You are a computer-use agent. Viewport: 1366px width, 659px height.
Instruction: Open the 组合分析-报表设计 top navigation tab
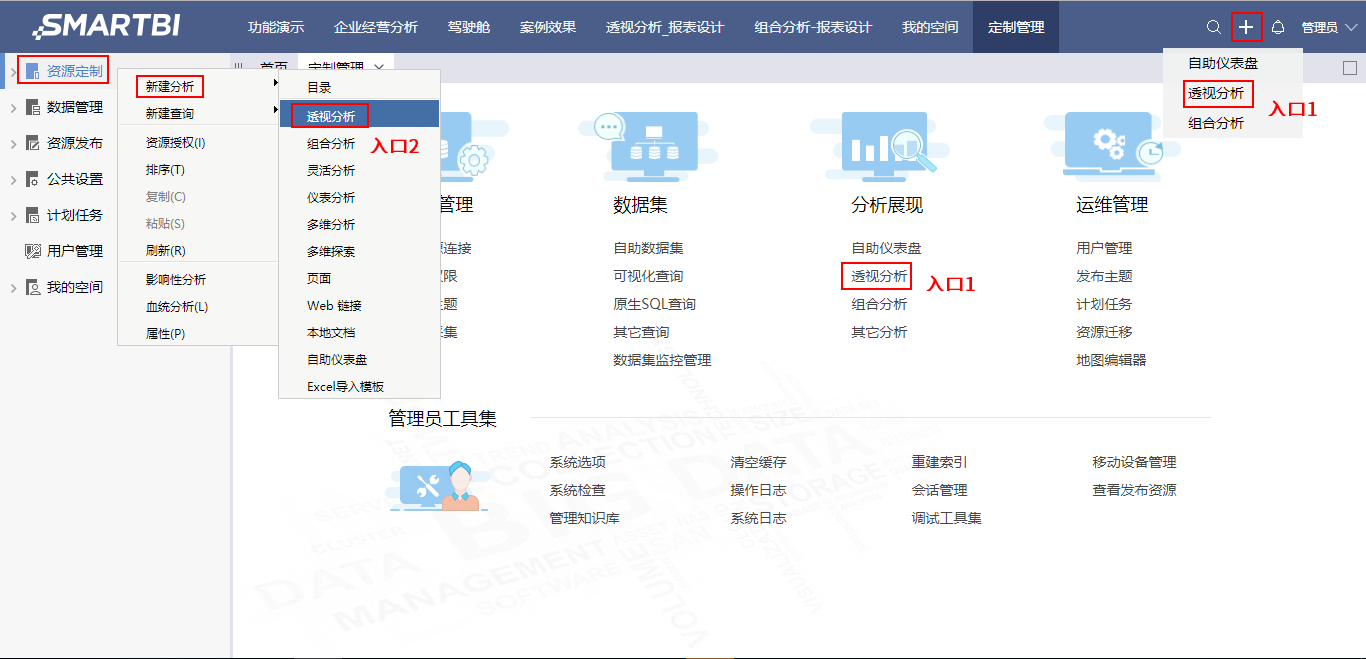[813, 27]
